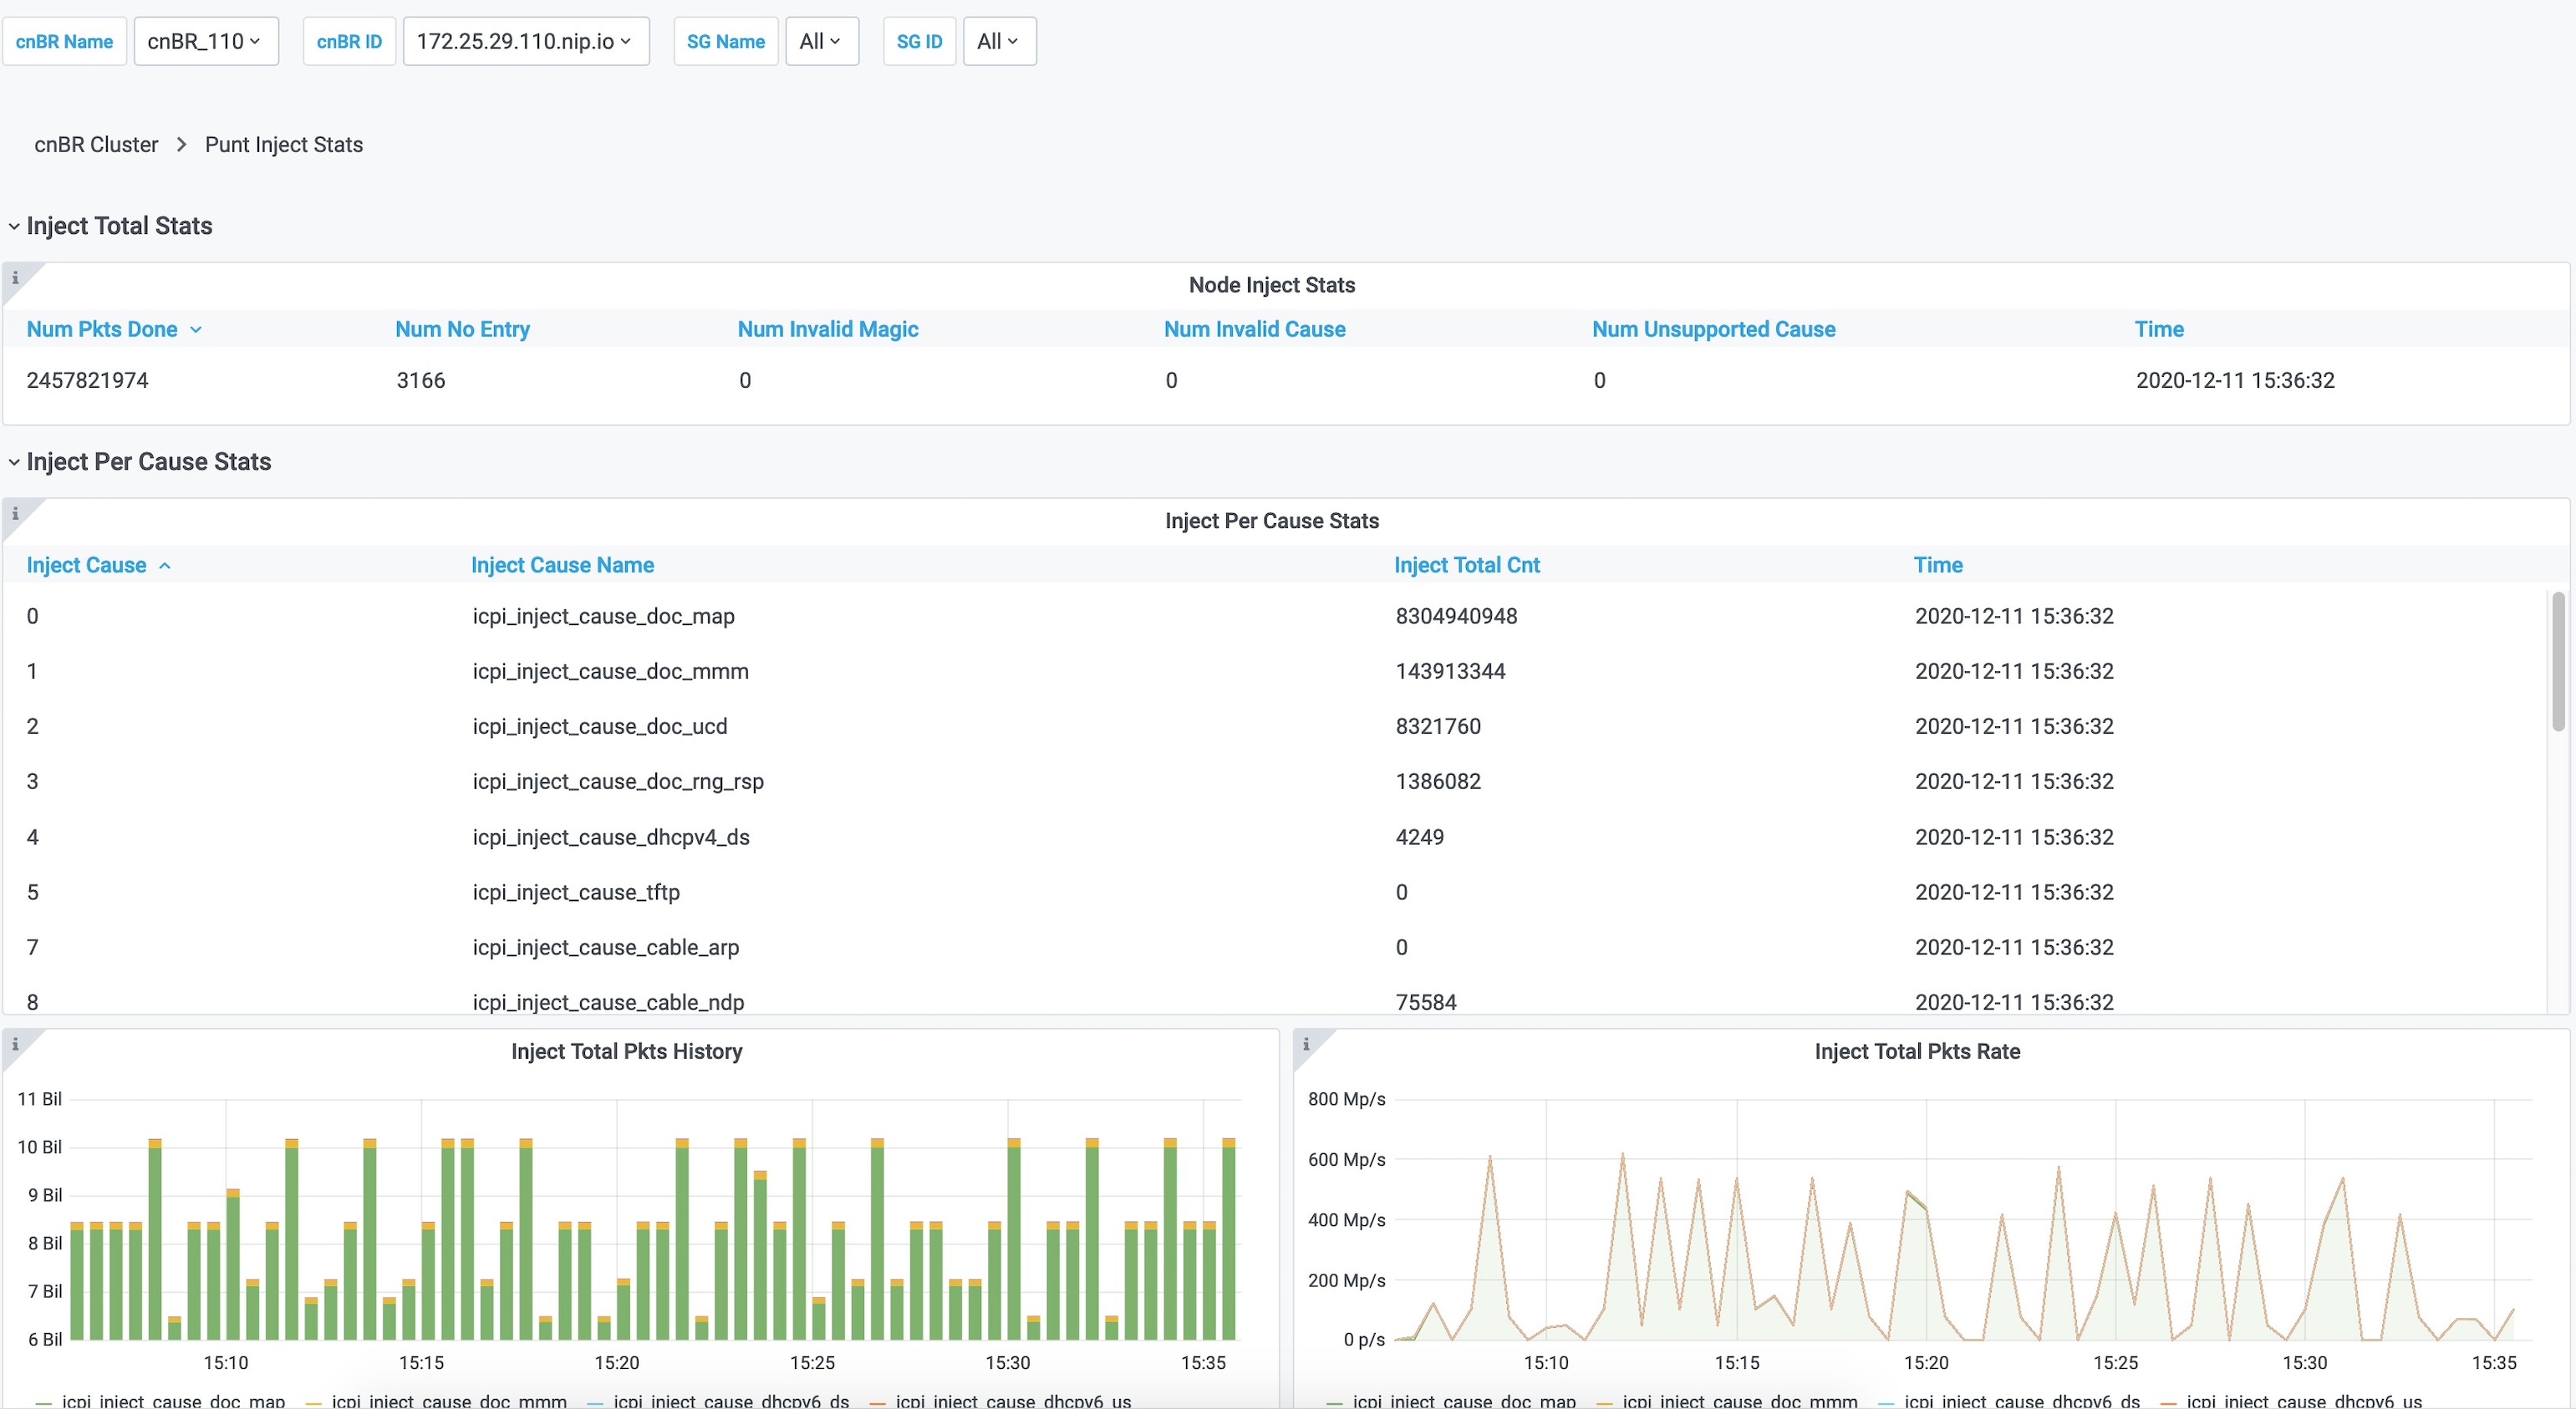Click the icpi_inject_cause_dhcpv4_ds row name
2576x1409 pixels.
click(611, 837)
